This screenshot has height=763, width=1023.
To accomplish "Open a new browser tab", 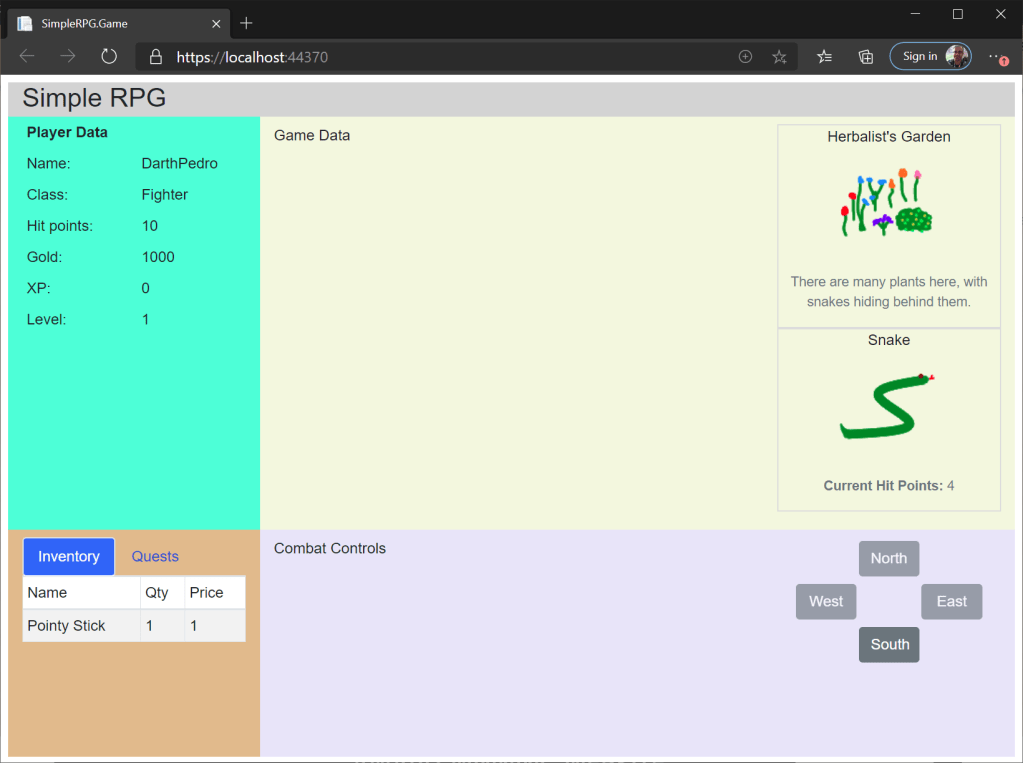I will click(247, 23).
